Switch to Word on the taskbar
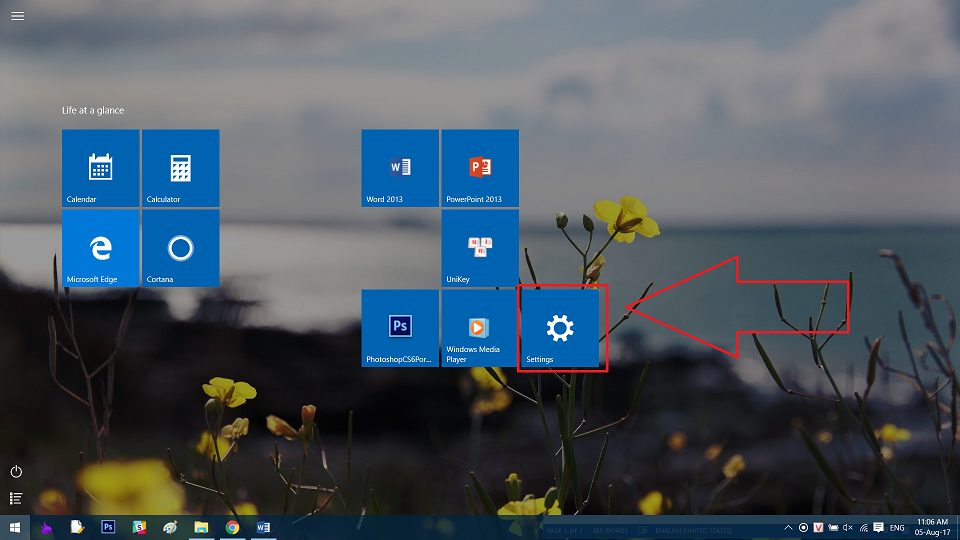 point(263,527)
